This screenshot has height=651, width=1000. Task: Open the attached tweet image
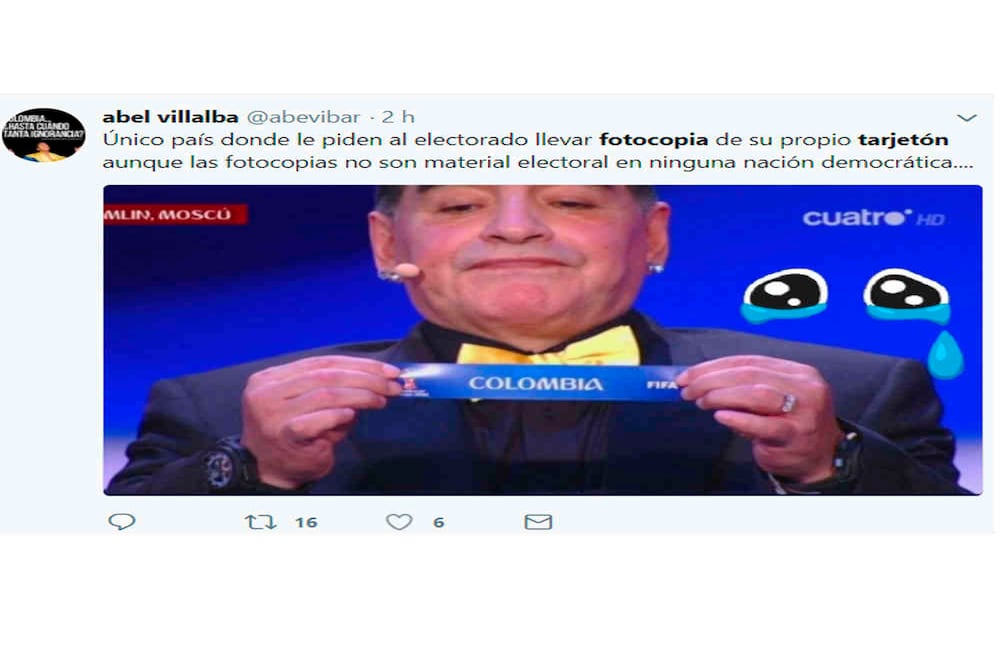[x=543, y=340]
